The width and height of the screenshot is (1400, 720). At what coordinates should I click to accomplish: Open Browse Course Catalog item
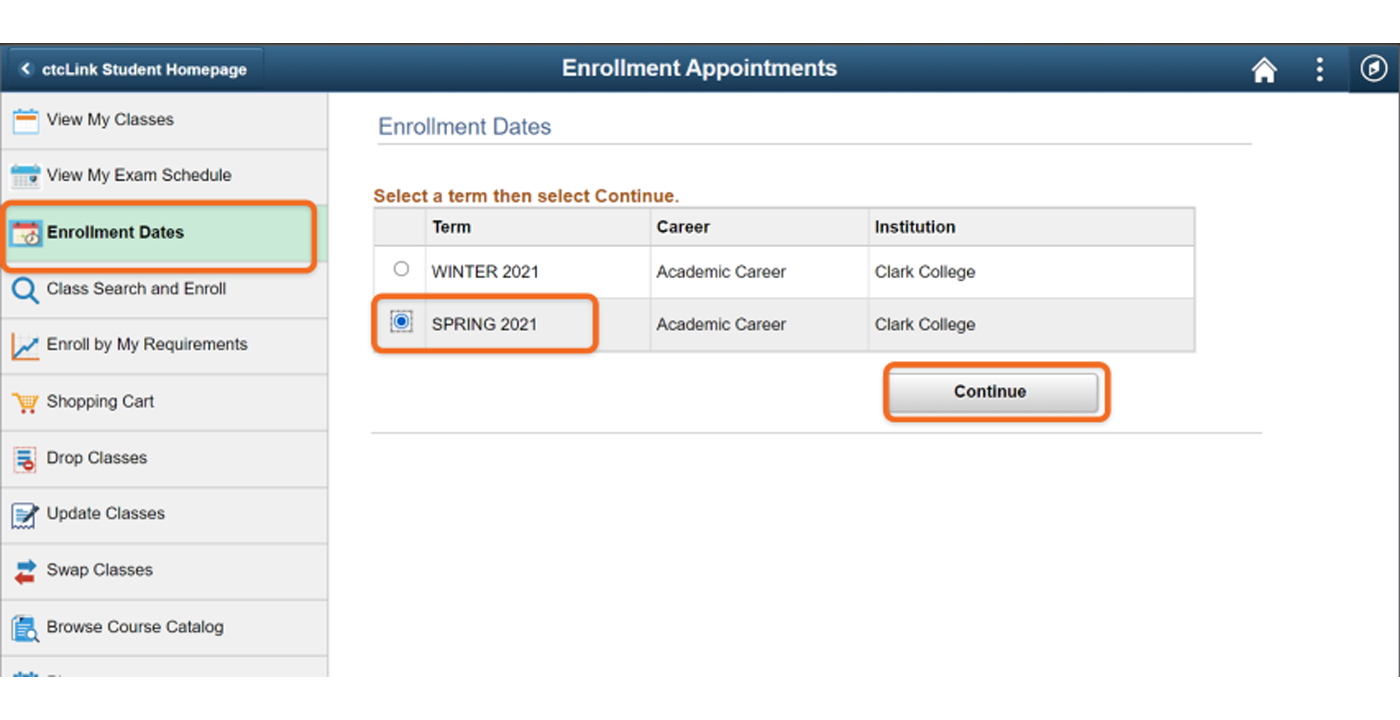[164, 628]
